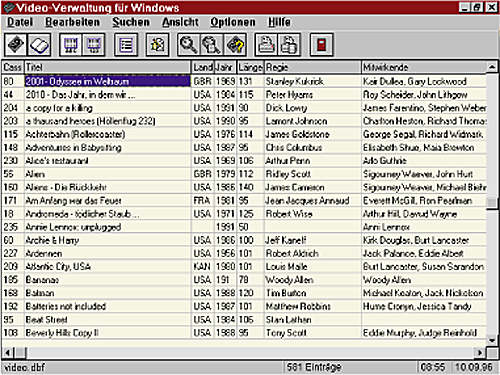Click the 'FRA' country cell
The height and width of the screenshot is (375, 500).
[x=203, y=201]
